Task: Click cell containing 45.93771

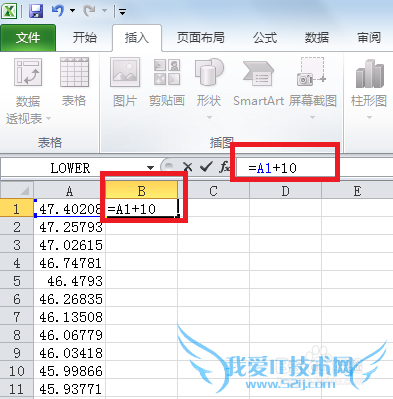Action: tap(69, 389)
